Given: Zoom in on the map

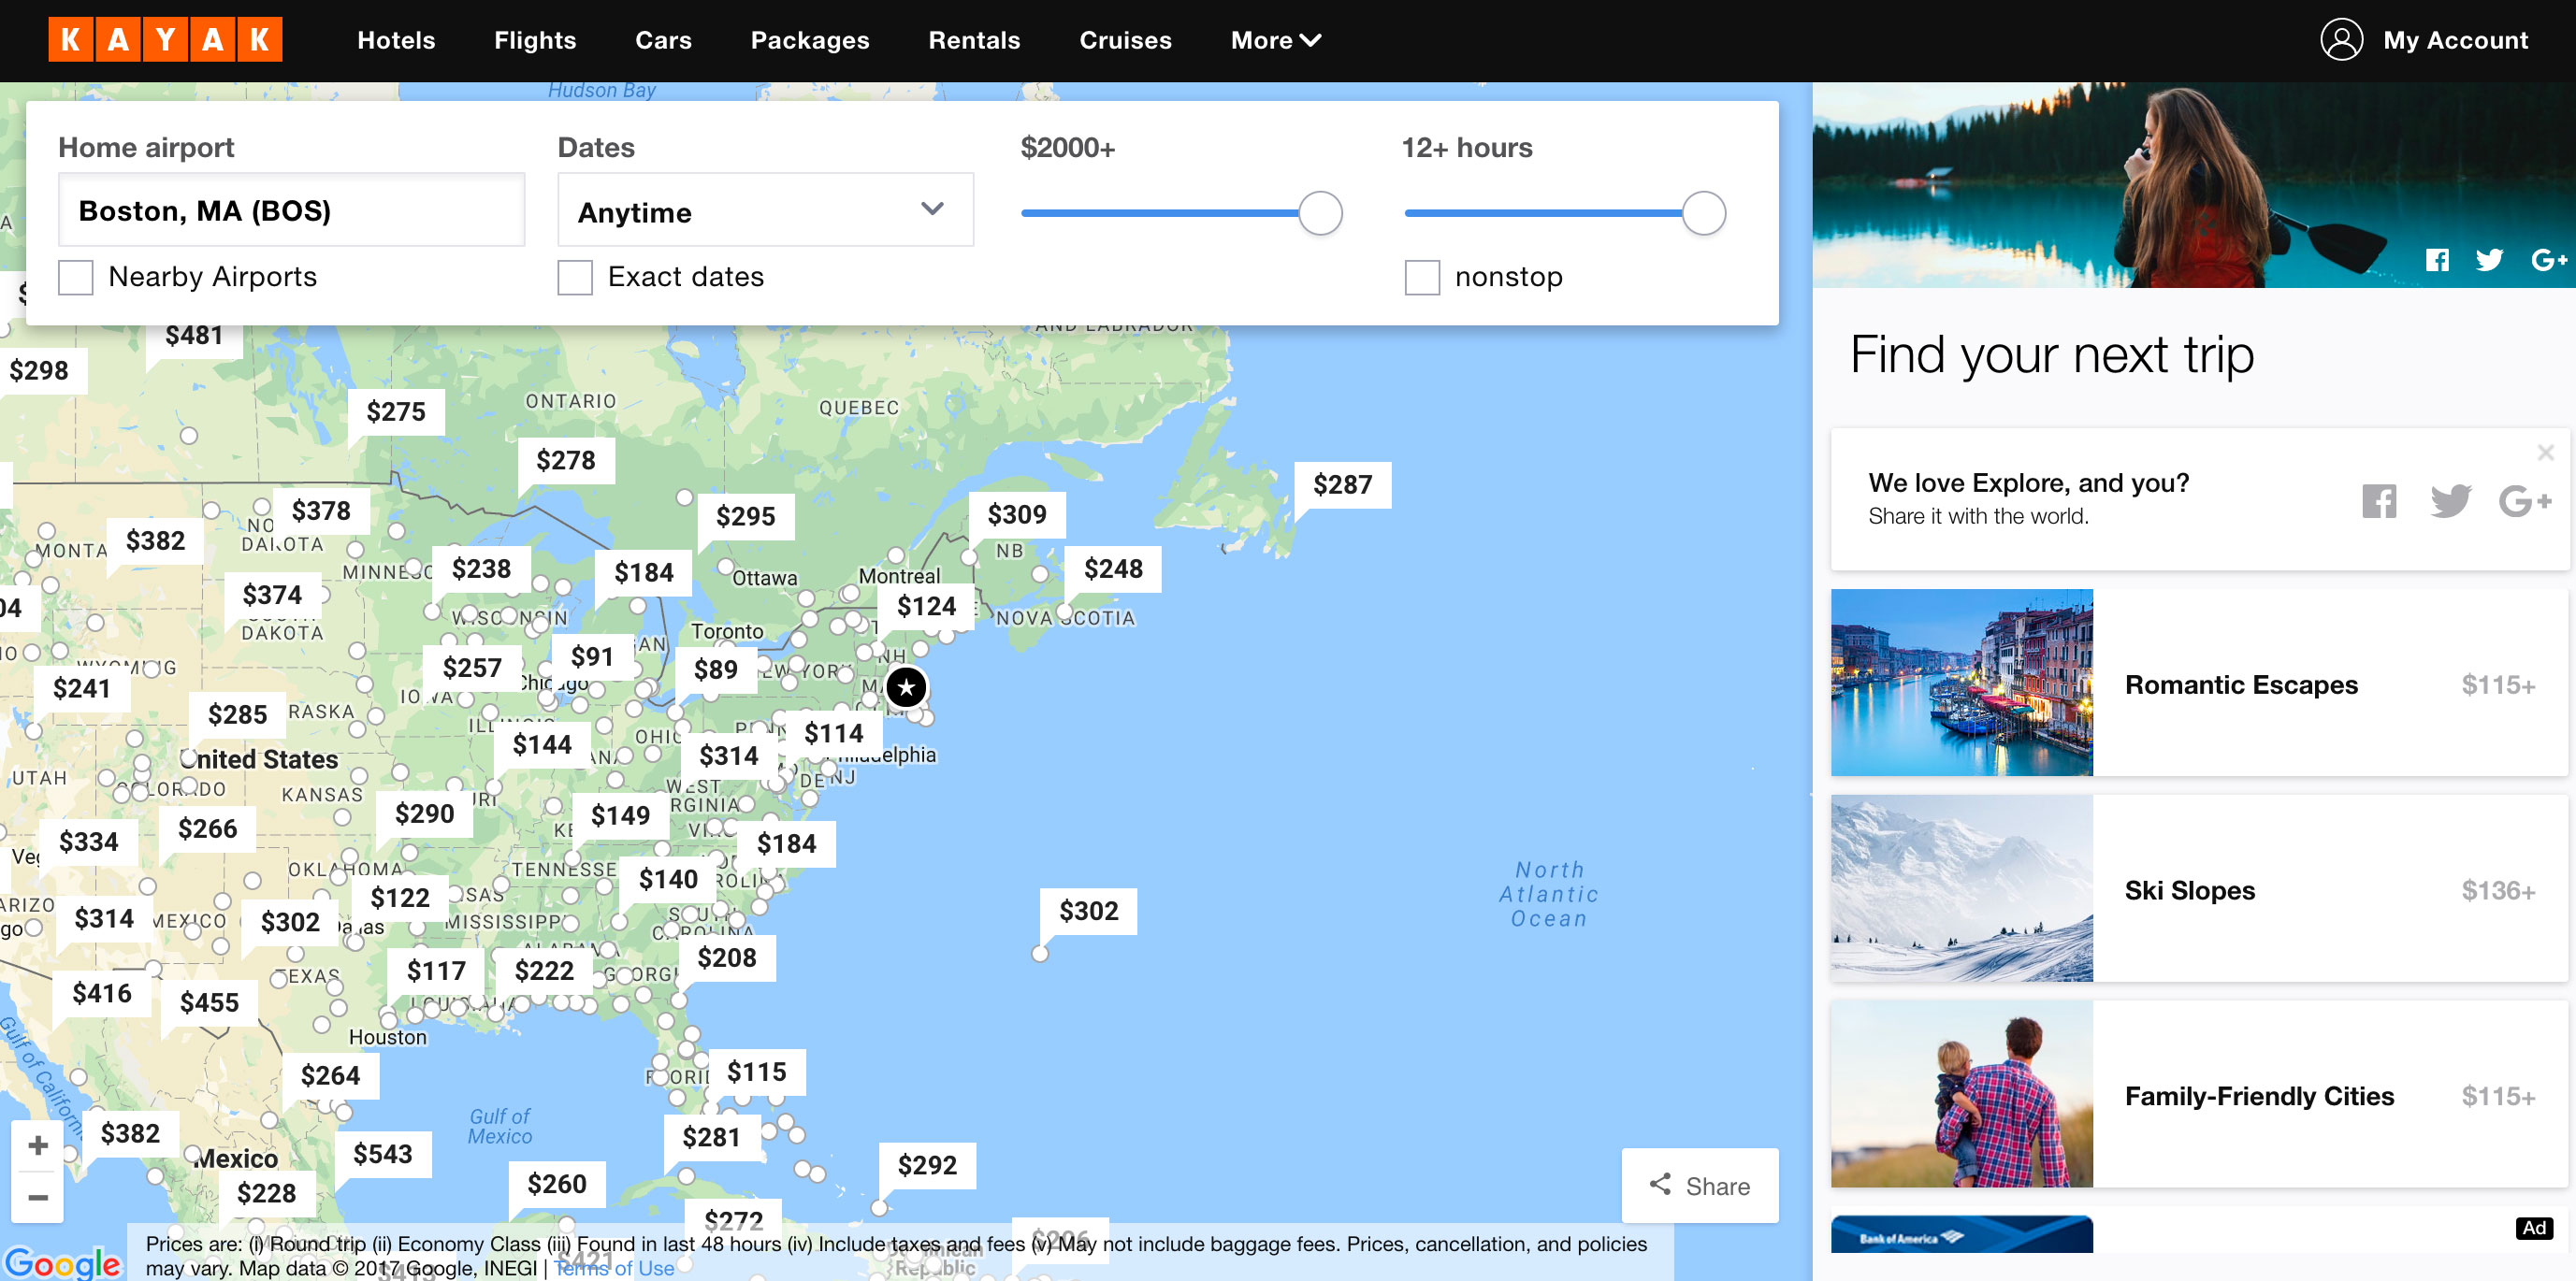Looking at the screenshot, I should (x=38, y=1145).
